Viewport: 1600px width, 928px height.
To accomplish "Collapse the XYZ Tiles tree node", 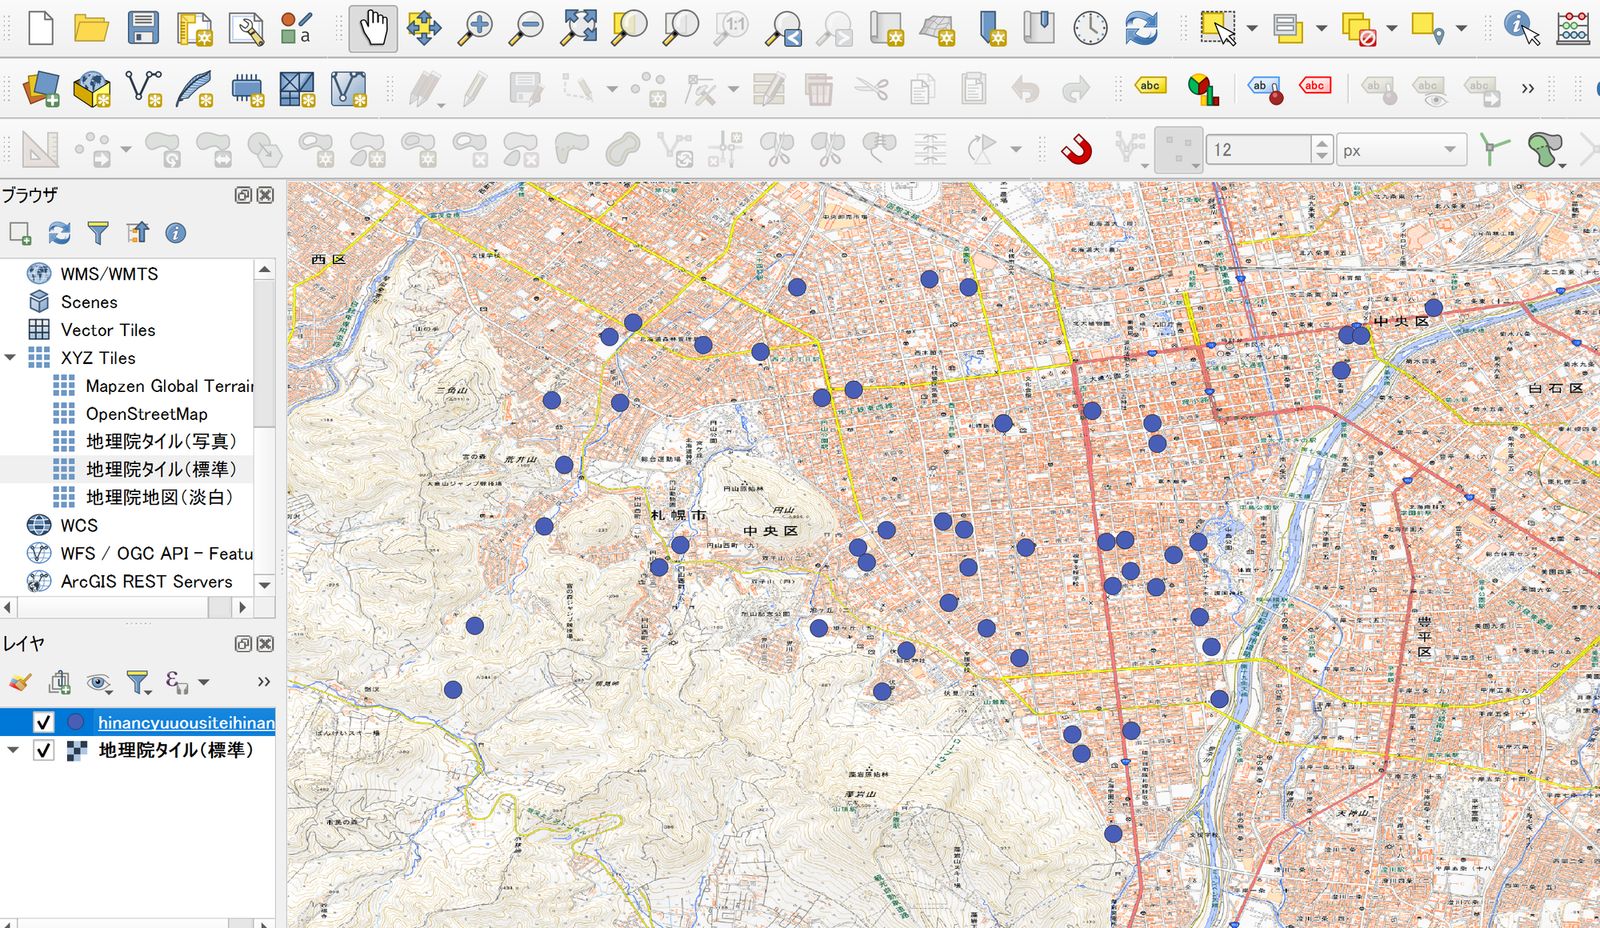I will pyautogui.click(x=10, y=358).
